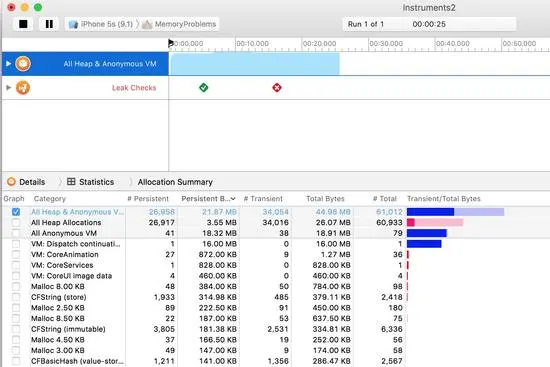550x367 pixels.
Task: Sort by the Category column header
Action: (49, 199)
